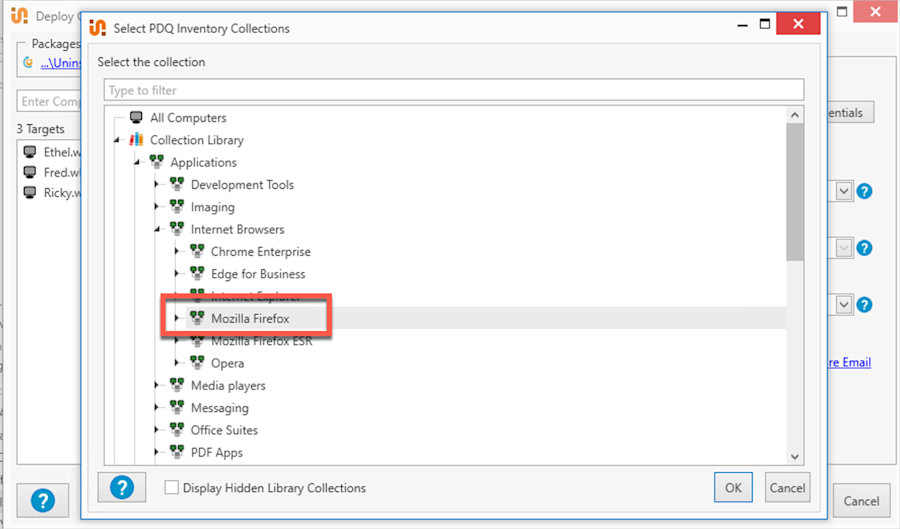This screenshot has height=529, width=900.
Task: Click the Edge for Business collection icon
Action: click(197, 274)
